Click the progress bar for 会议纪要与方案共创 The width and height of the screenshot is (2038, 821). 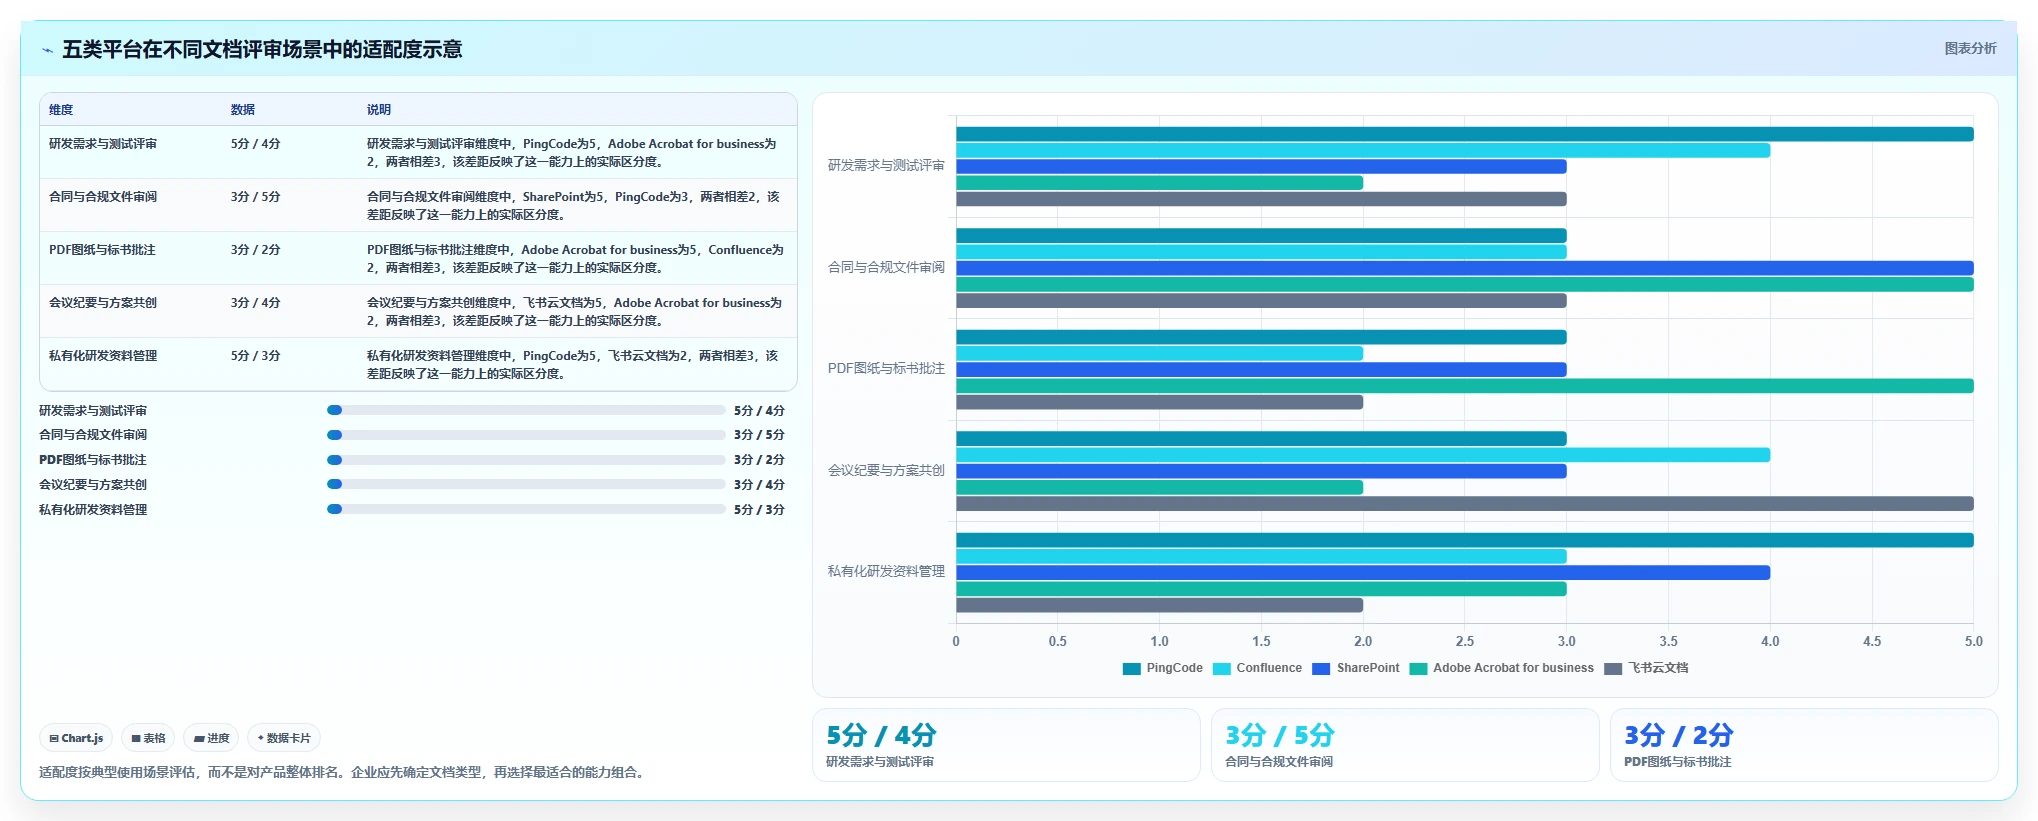[x=526, y=484]
